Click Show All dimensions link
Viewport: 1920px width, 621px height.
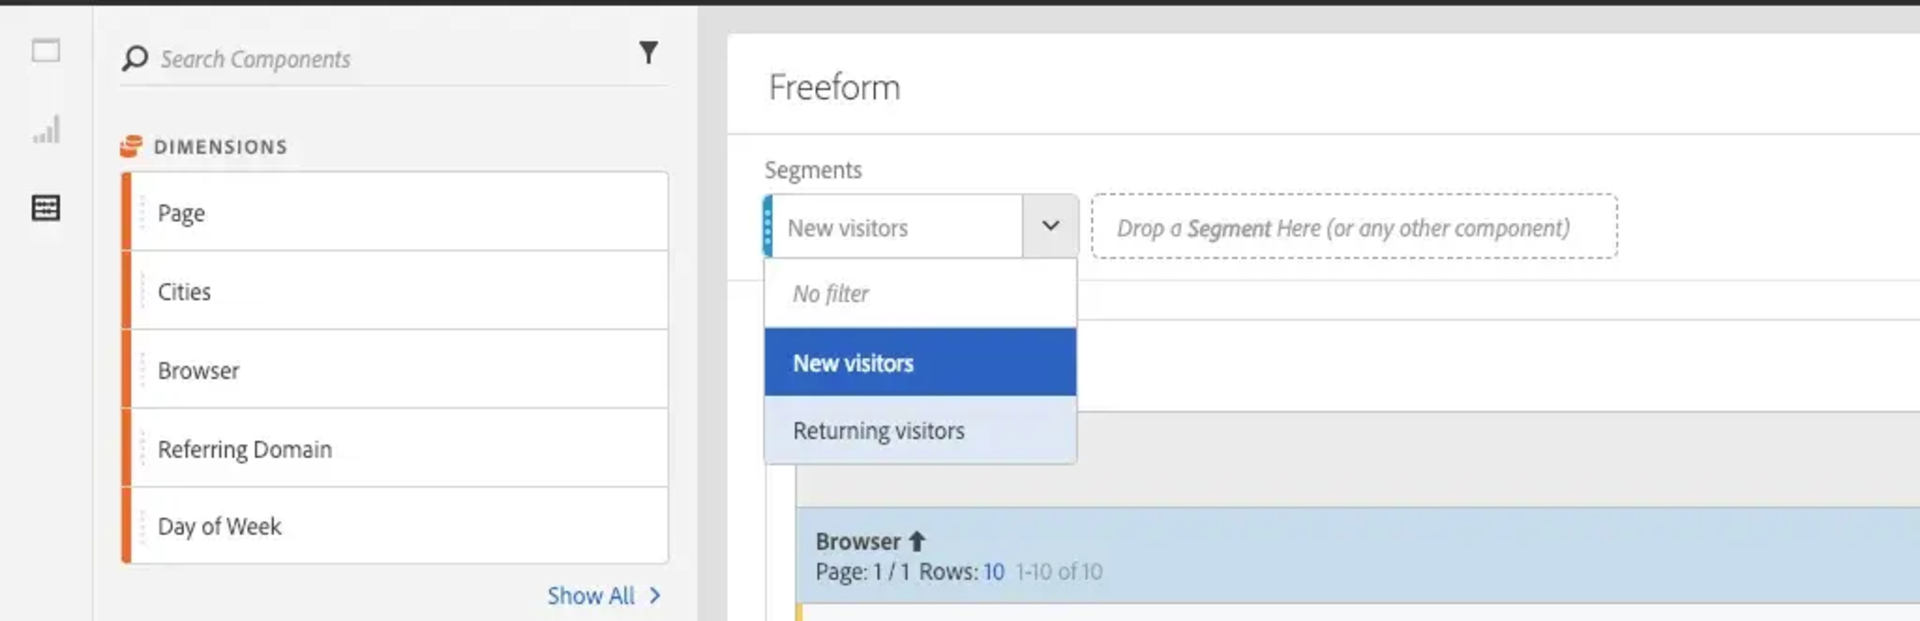pos(590,596)
